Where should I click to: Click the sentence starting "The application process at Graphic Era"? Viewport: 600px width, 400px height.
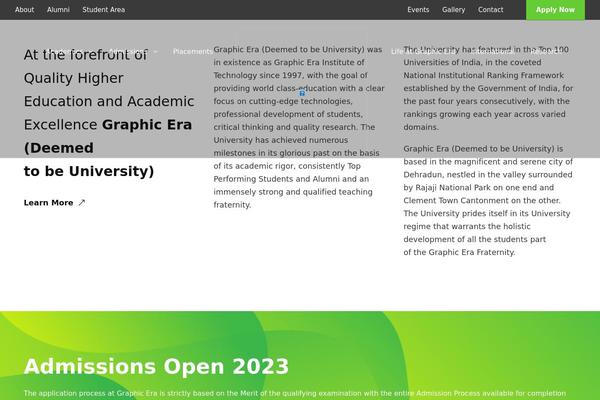pos(295,393)
